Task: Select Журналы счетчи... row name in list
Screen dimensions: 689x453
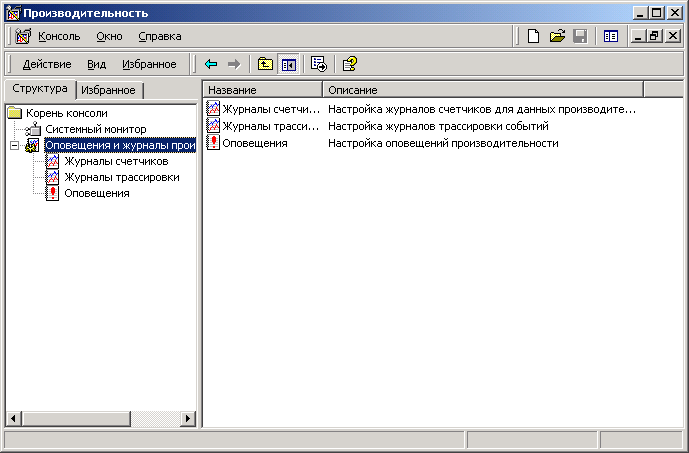Action: (x=271, y=109)
